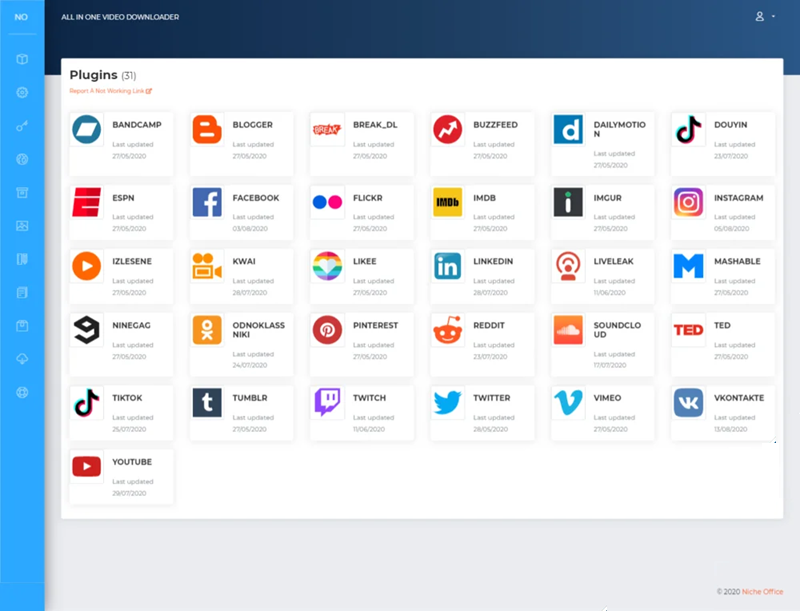
Task: Click the NO logo in sidebar header
Action: tap(21, 17)
